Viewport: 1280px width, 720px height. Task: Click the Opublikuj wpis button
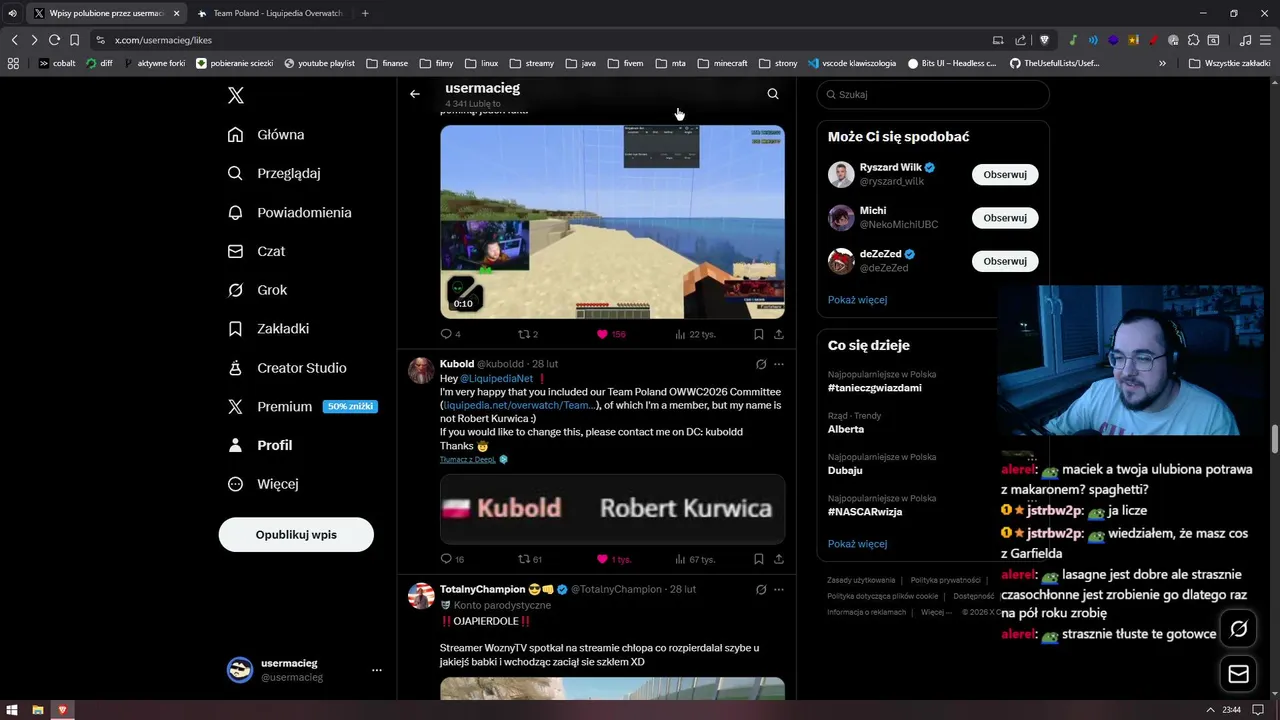[x=296, y=534]
